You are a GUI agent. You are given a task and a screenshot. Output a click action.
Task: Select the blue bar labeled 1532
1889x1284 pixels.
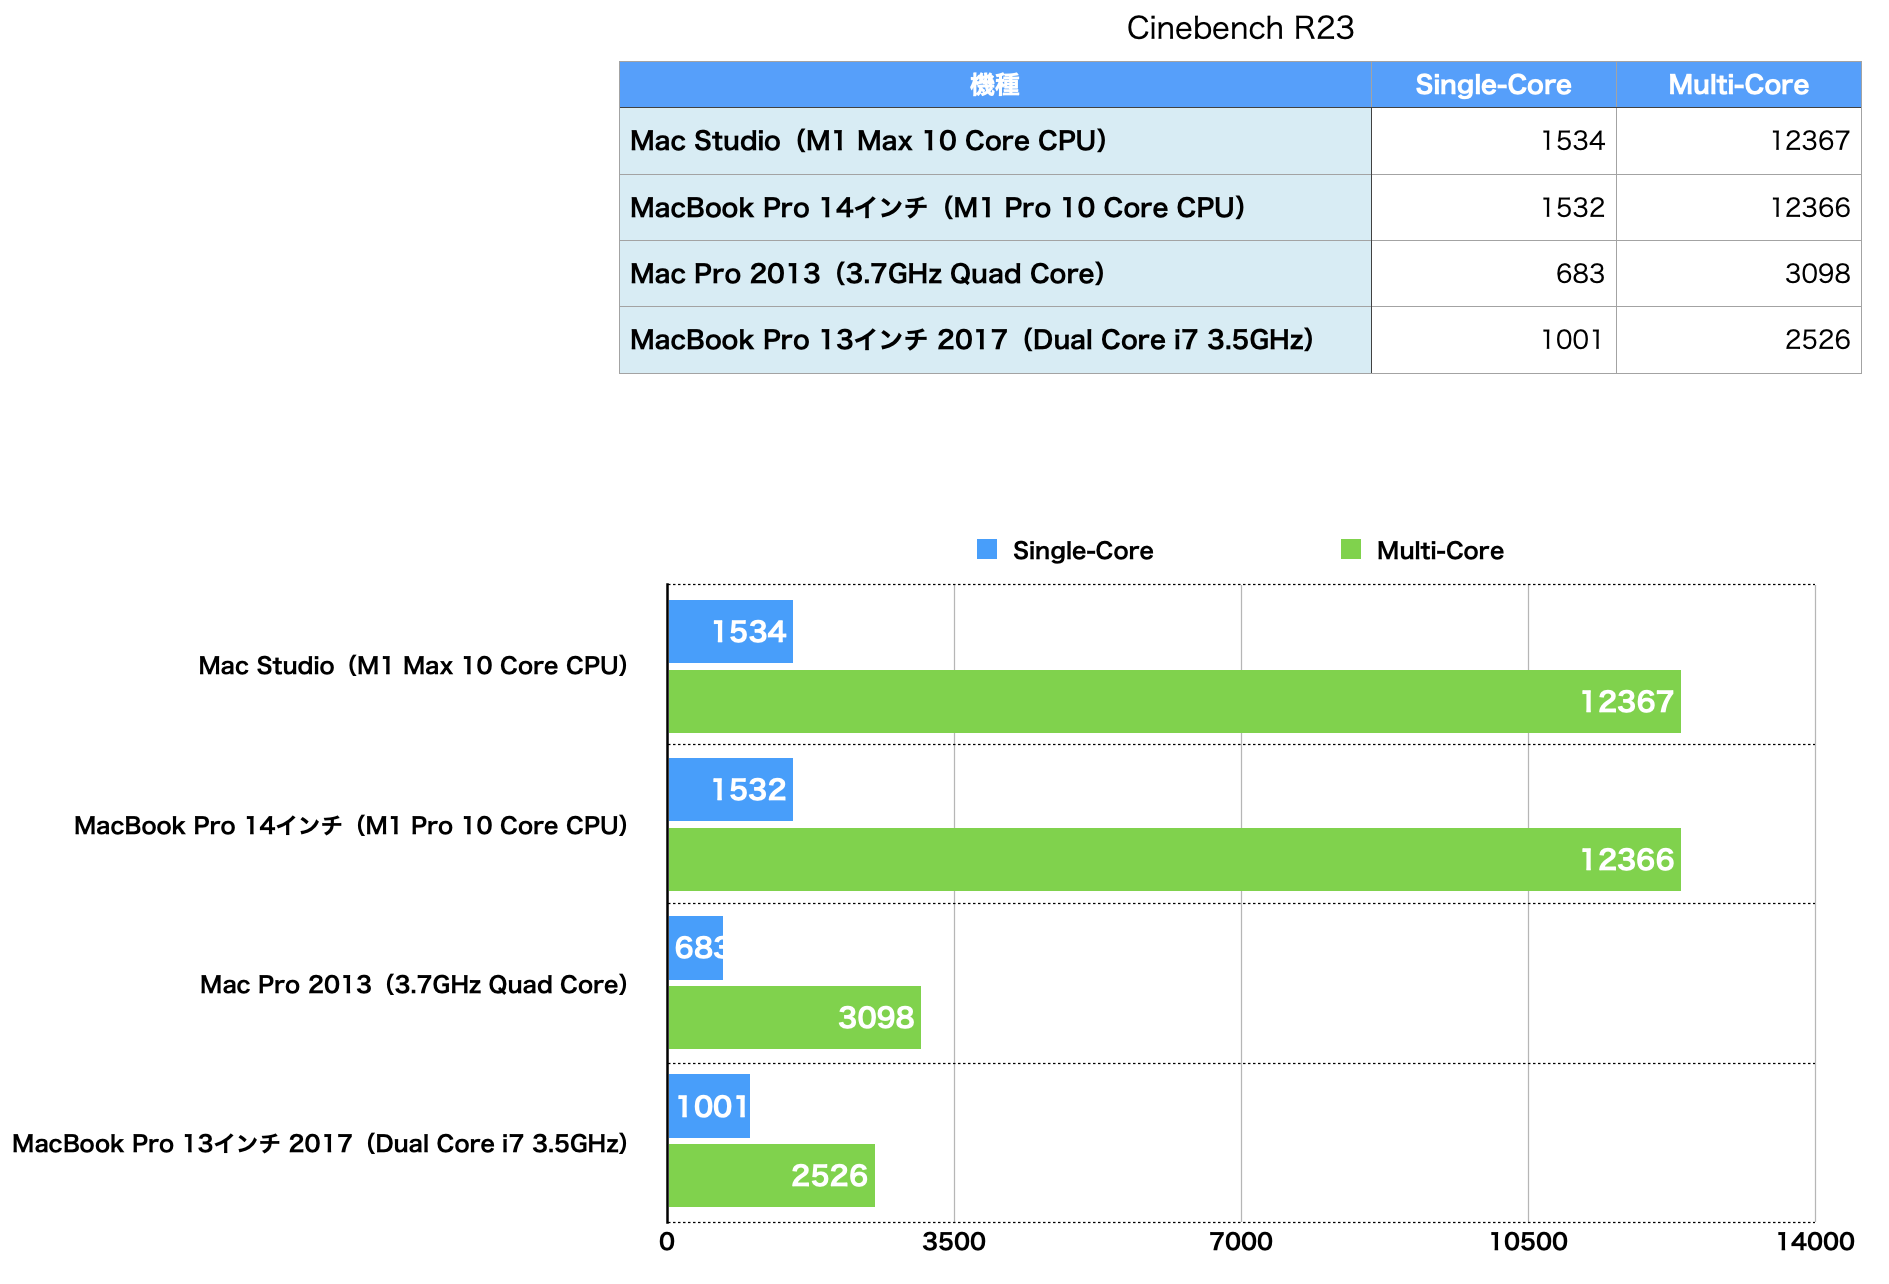(x=730, y=790)
